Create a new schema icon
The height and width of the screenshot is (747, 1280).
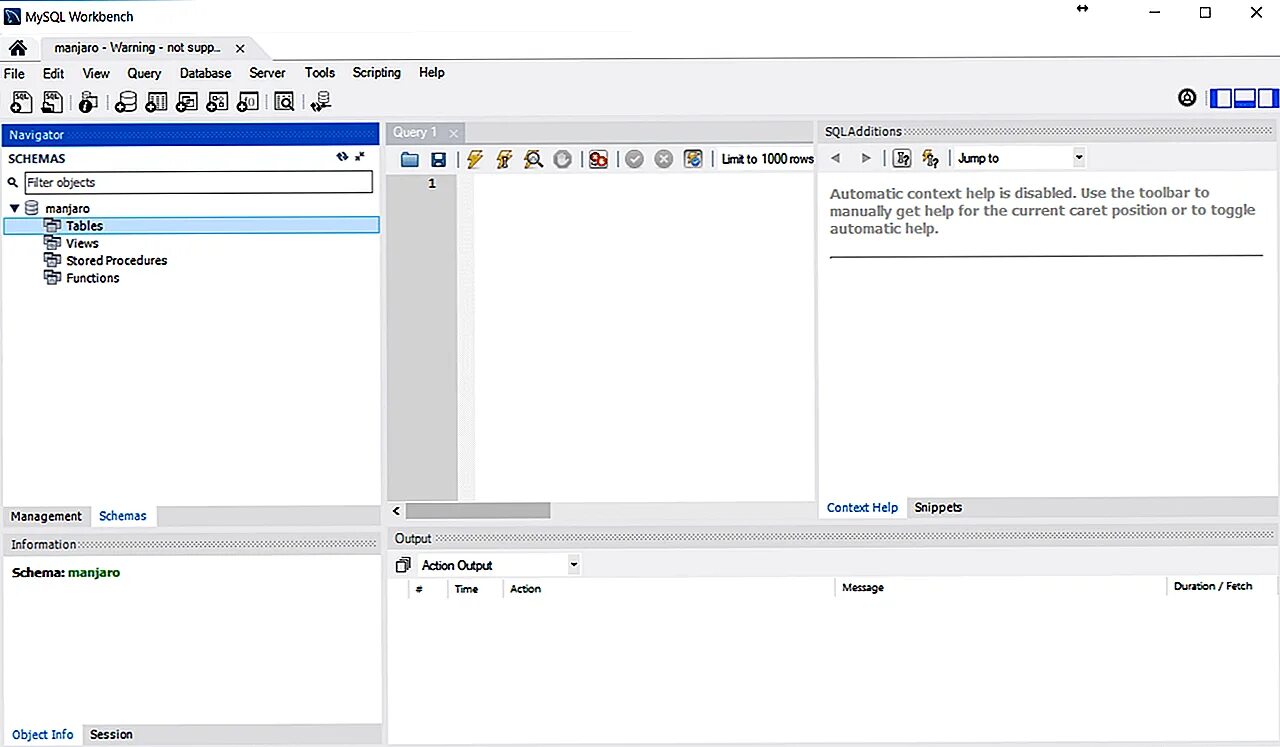pos(126,102)
